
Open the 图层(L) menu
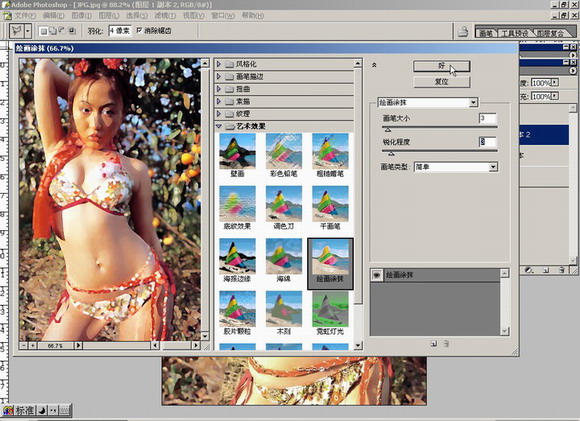click(x=109, y=16)
